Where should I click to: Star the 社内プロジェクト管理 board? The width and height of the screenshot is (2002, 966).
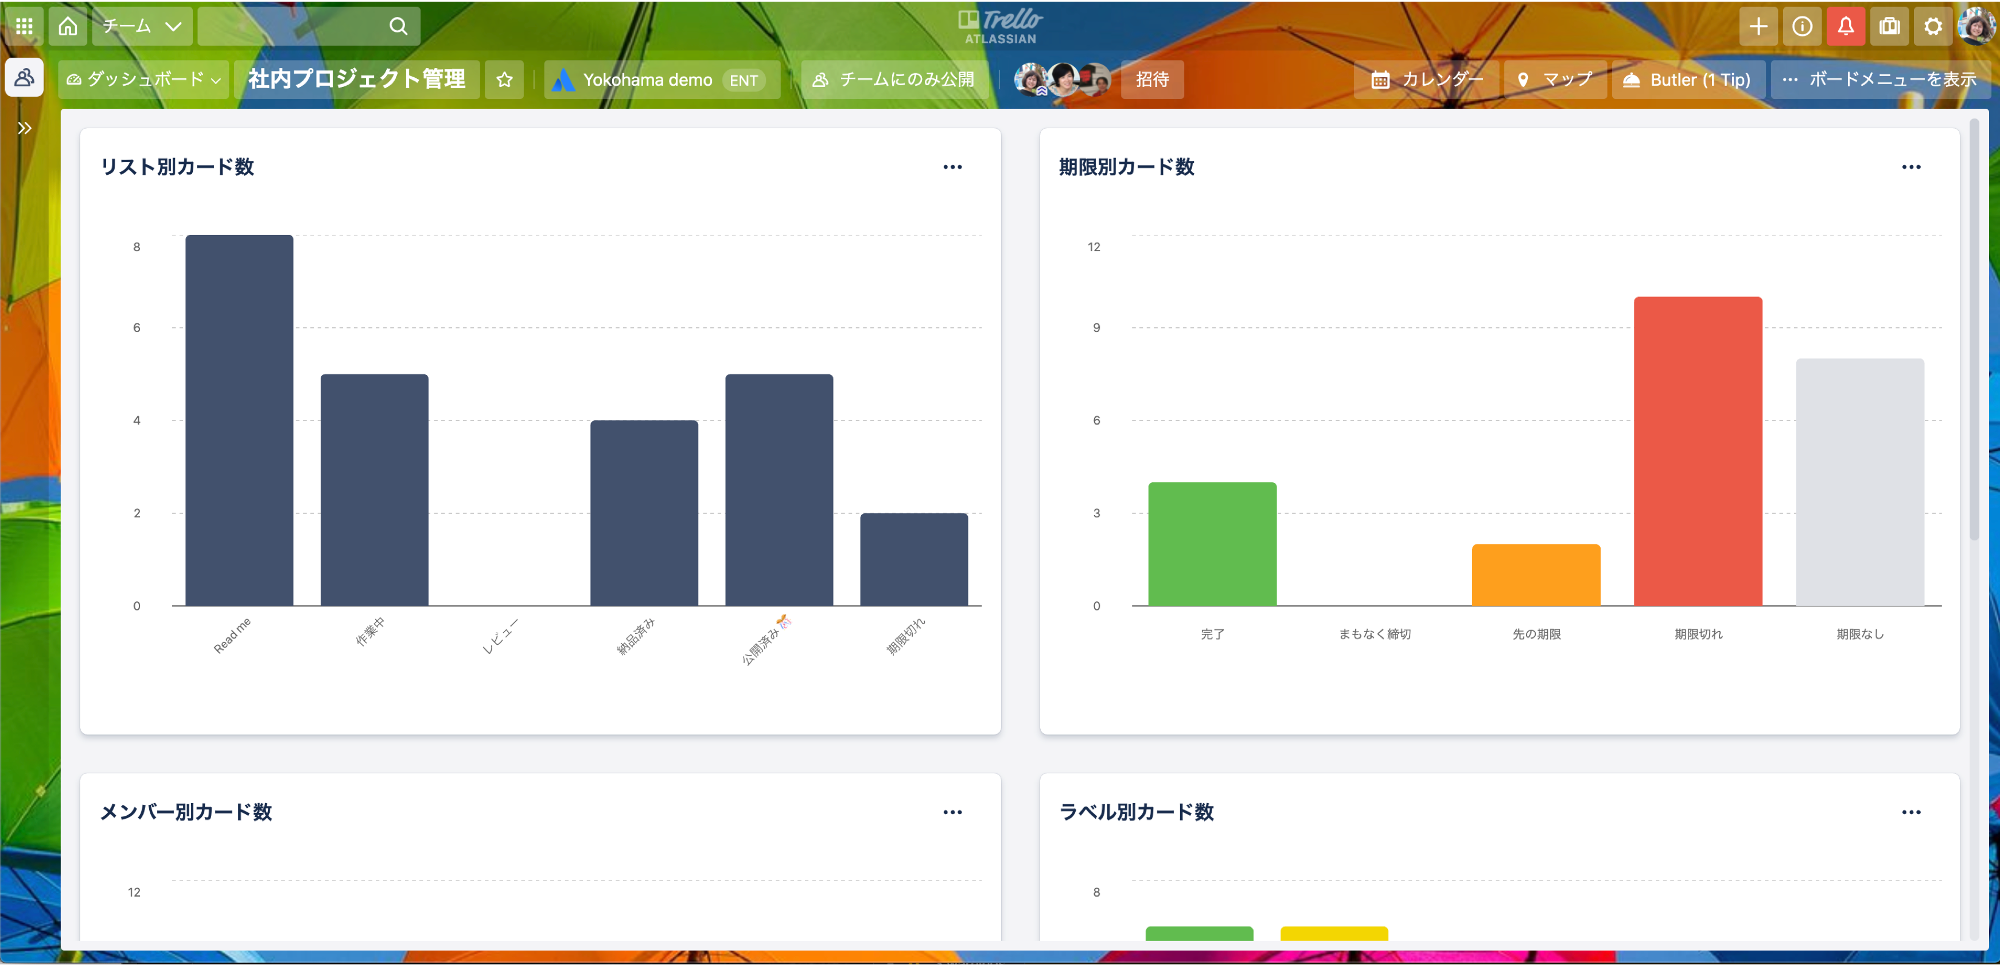[505, 80]
